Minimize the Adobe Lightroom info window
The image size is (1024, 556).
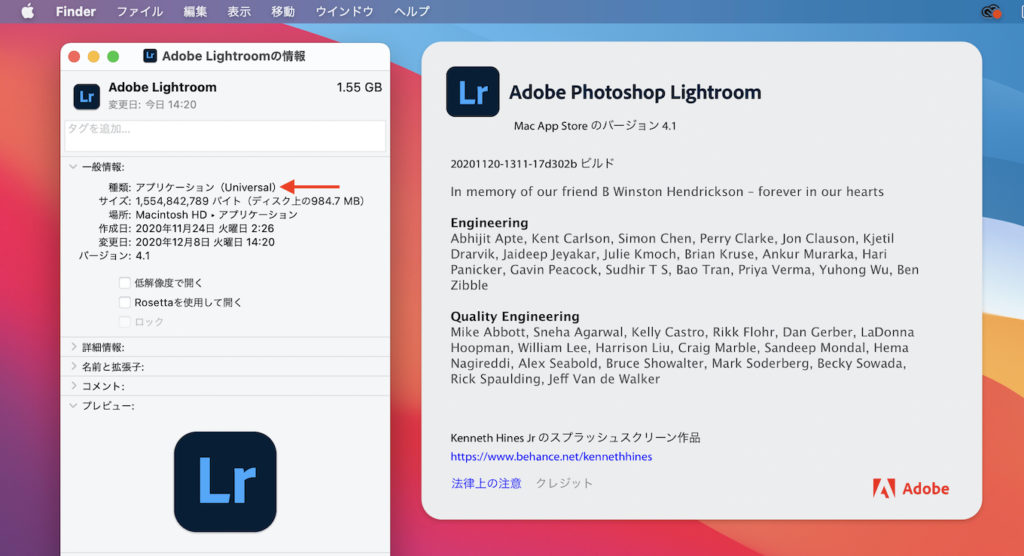(93, 57)
